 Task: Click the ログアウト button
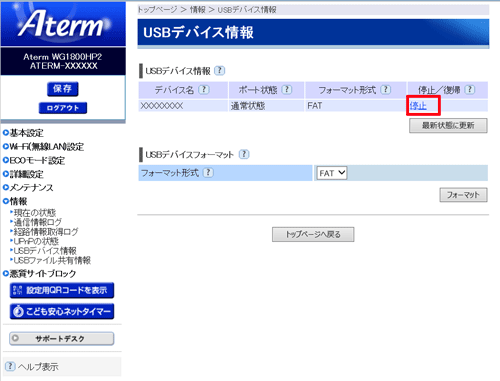tap(63, 108)
